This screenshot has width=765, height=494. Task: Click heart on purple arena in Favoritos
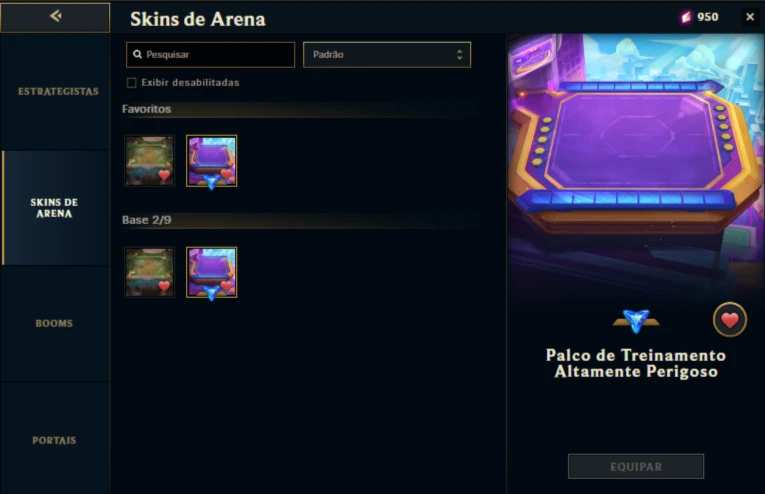pyautogui.click(x=226, y=174)
